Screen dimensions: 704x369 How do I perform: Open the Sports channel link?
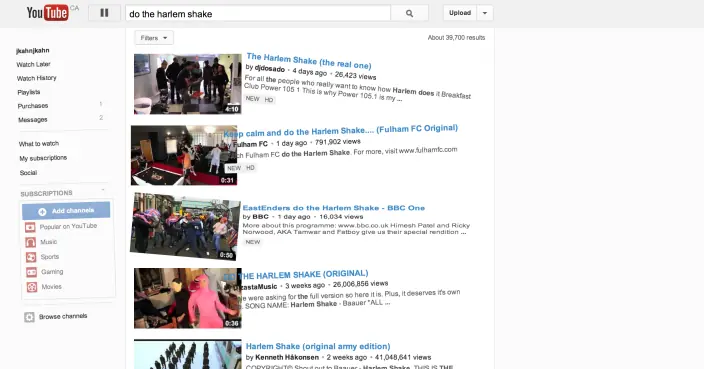tap(50, 257)
